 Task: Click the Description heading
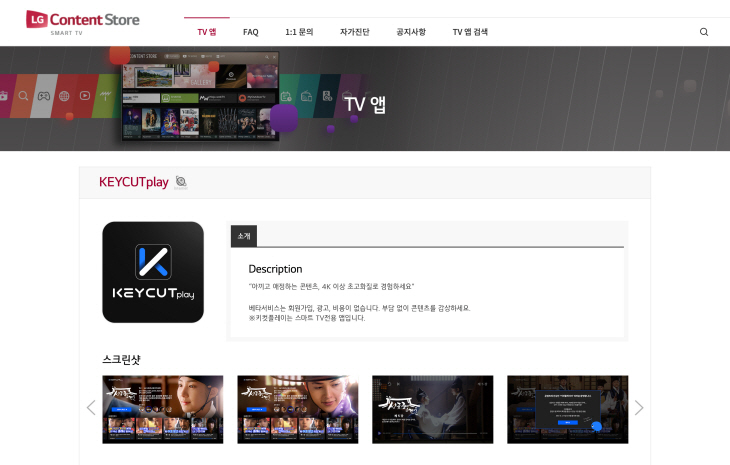point(275,269)
